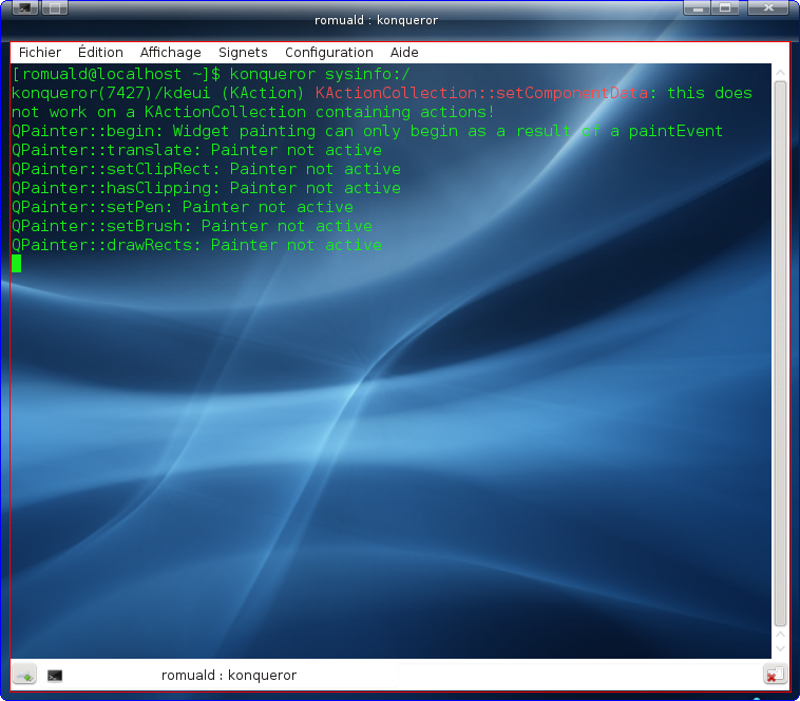Screen dimensions: 800x701
Task: Maximize the Konsole window
Action: pos(725,8)
